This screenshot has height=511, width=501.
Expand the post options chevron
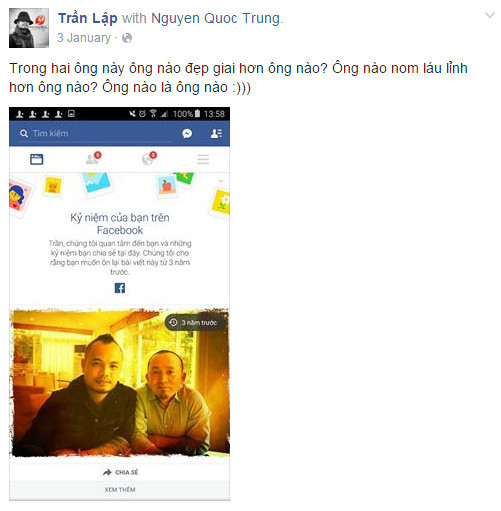(489, 15)
